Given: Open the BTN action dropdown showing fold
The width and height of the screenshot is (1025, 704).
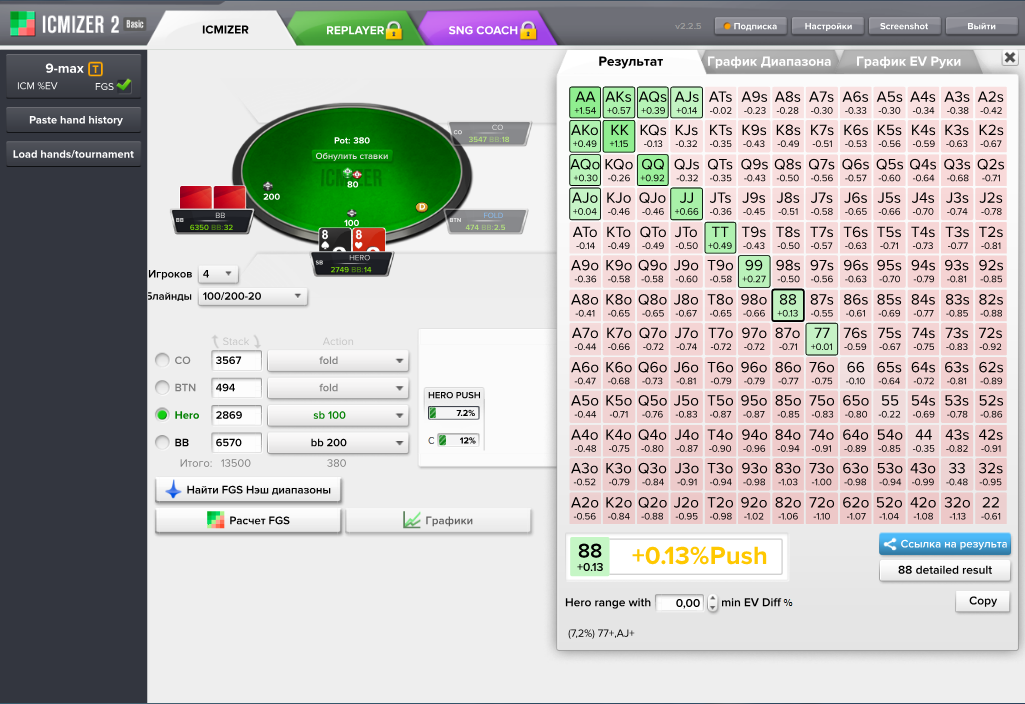Looking at the screenshot, I should [337, 388].
